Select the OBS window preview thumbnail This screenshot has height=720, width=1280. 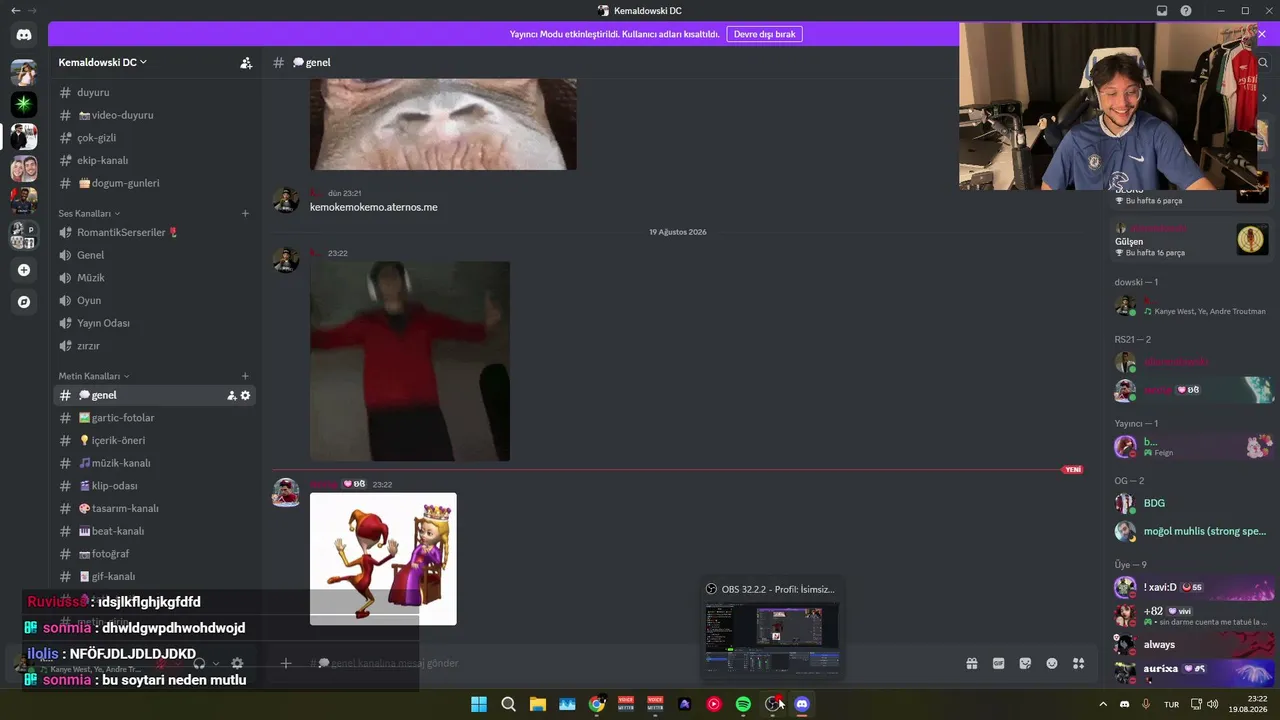772,637
